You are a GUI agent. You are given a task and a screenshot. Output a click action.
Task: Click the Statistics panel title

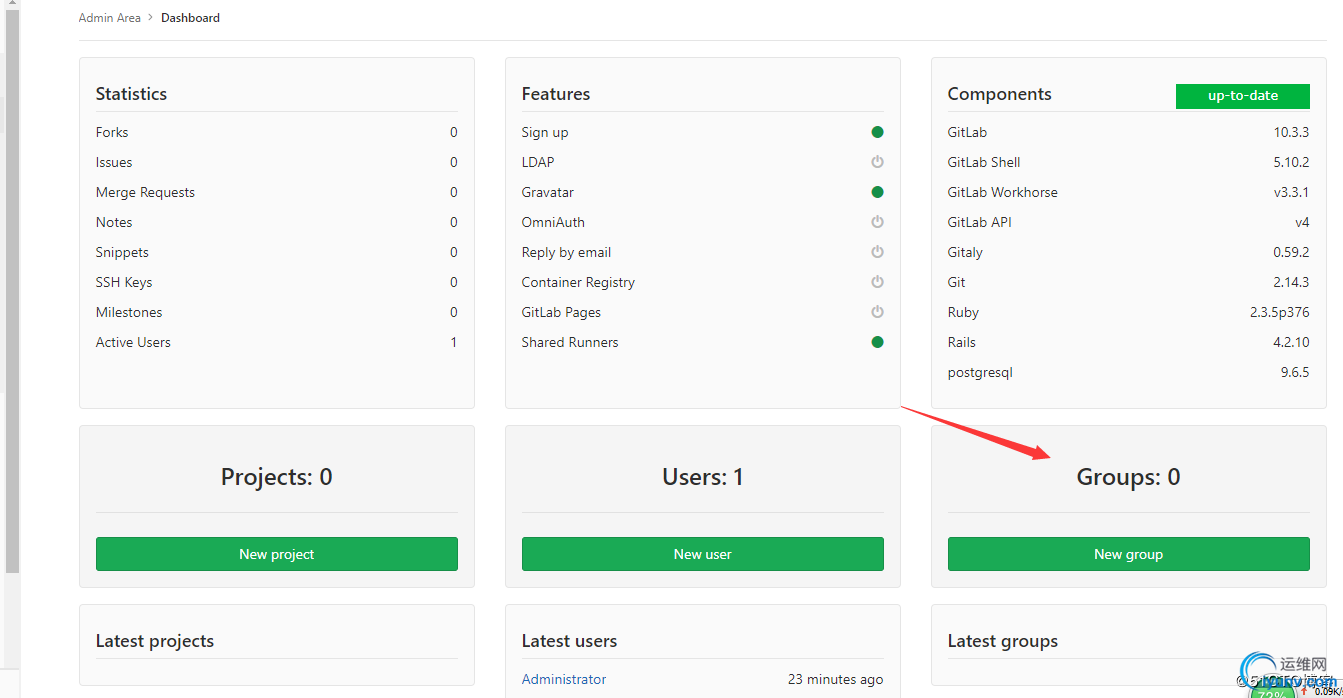tap(131, 94)
